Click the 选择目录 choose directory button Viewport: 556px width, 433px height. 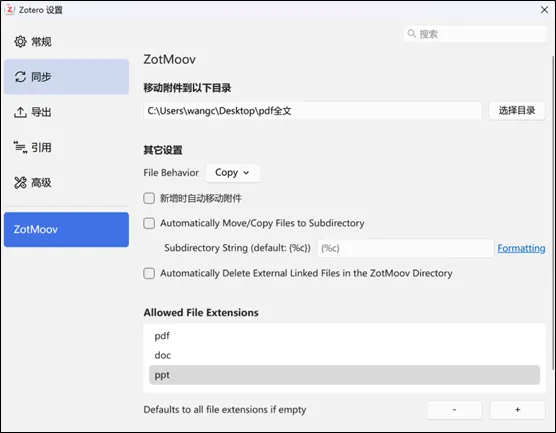tap(517, 111)
